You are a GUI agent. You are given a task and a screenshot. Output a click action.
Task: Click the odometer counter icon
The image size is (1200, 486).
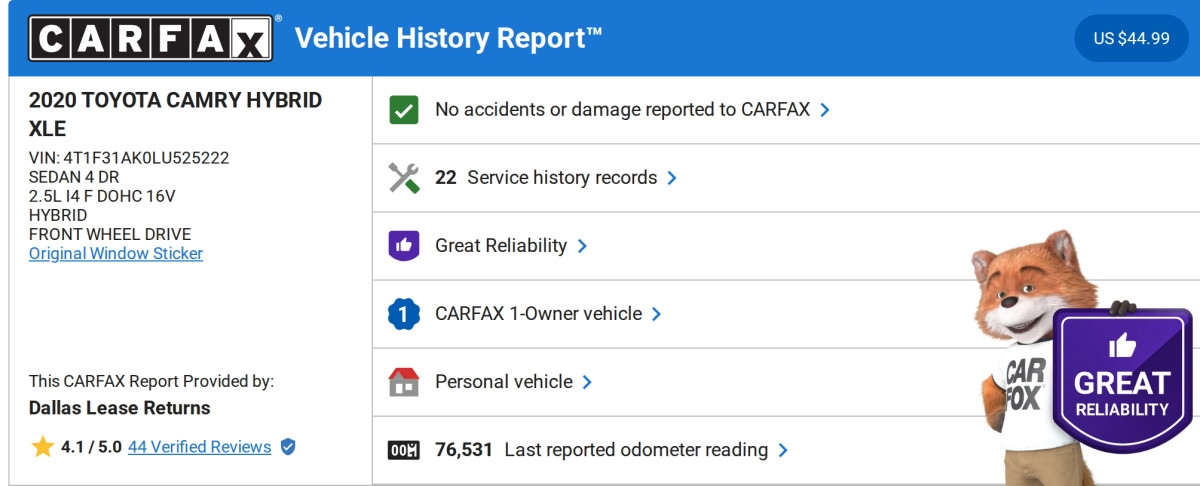(x=403, y=450)
